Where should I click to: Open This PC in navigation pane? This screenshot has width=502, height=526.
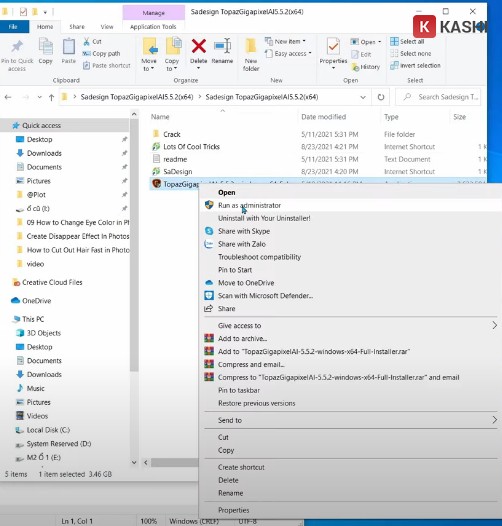point(33,319)
